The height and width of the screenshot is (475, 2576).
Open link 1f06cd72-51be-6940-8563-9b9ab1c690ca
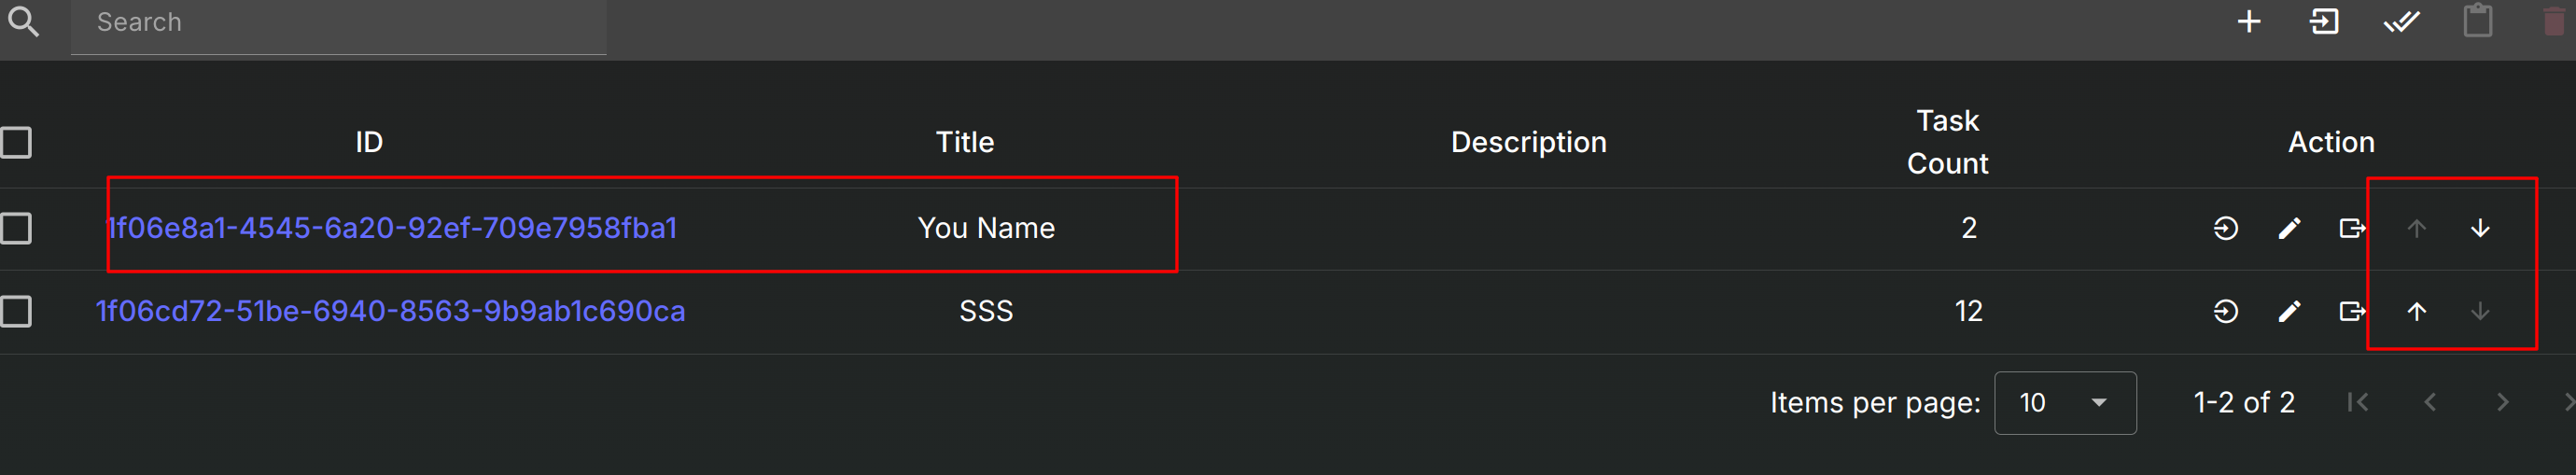pyautogui.click(x=391, y=311)
